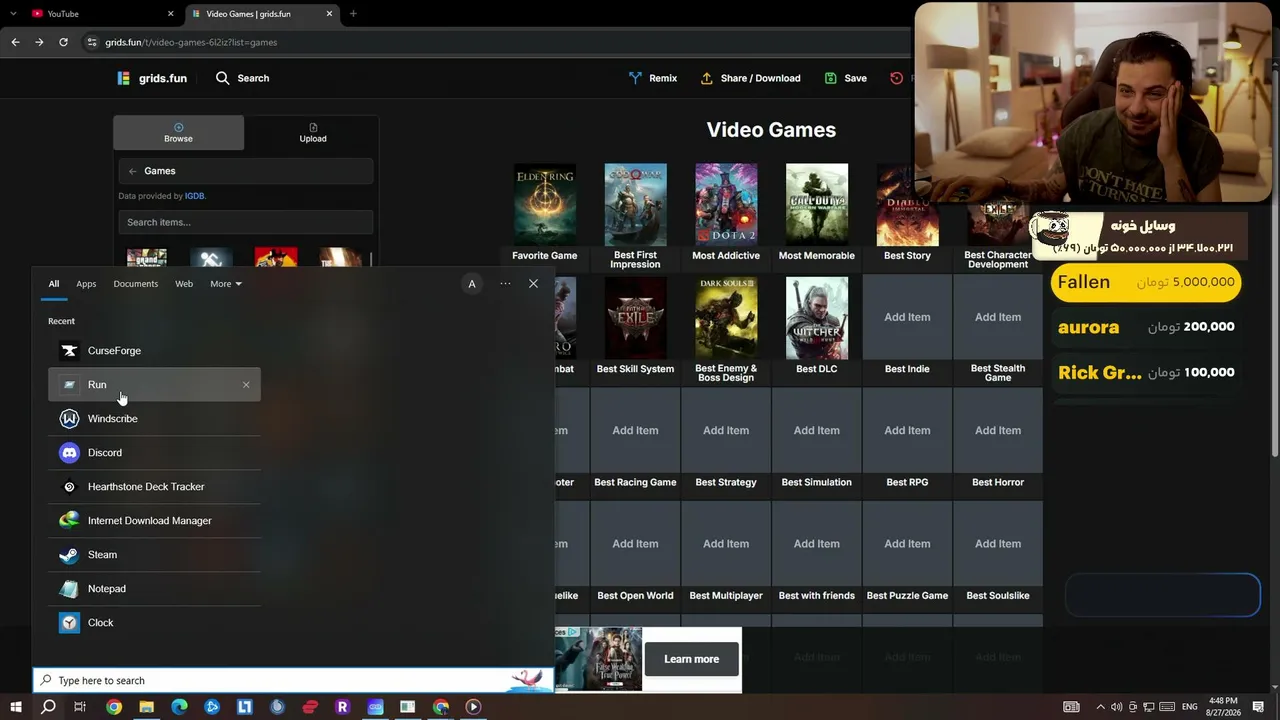This screenshot has width=1280, height=720.
Task: Open Internet Download Manager
Action: (x=154, y=521)
